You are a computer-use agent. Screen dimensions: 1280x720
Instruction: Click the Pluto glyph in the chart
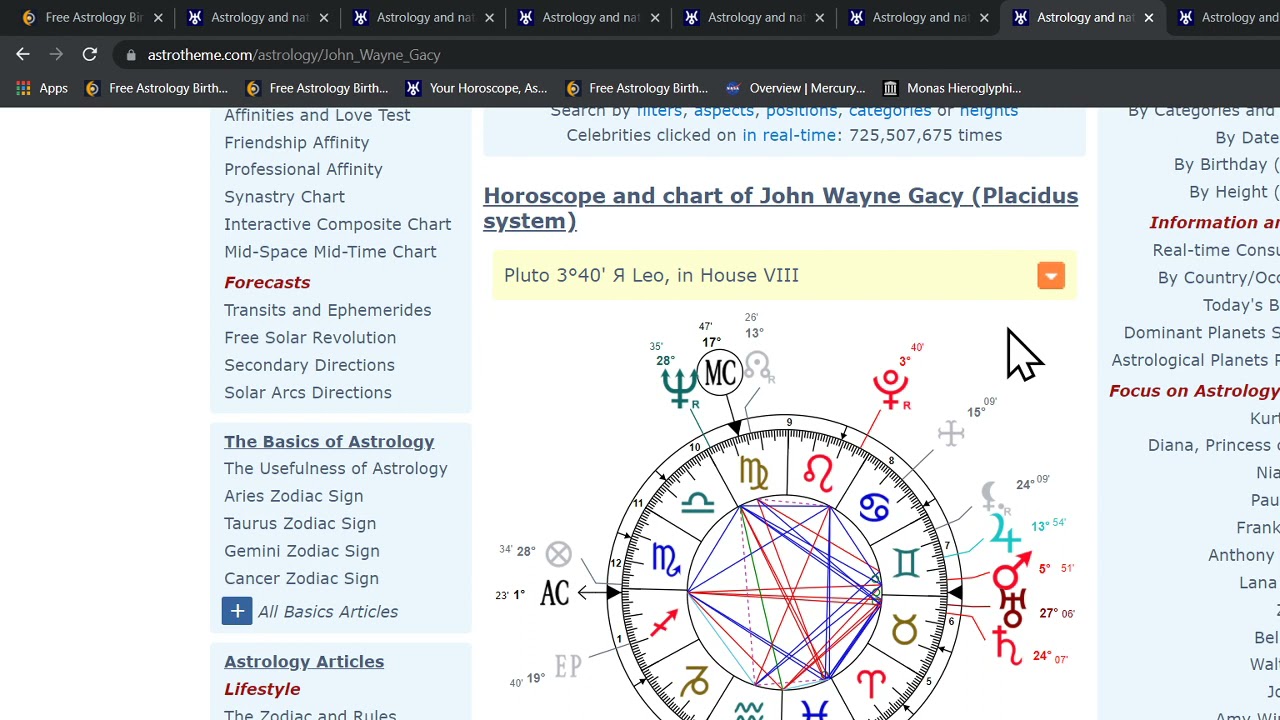coord(890,388)
